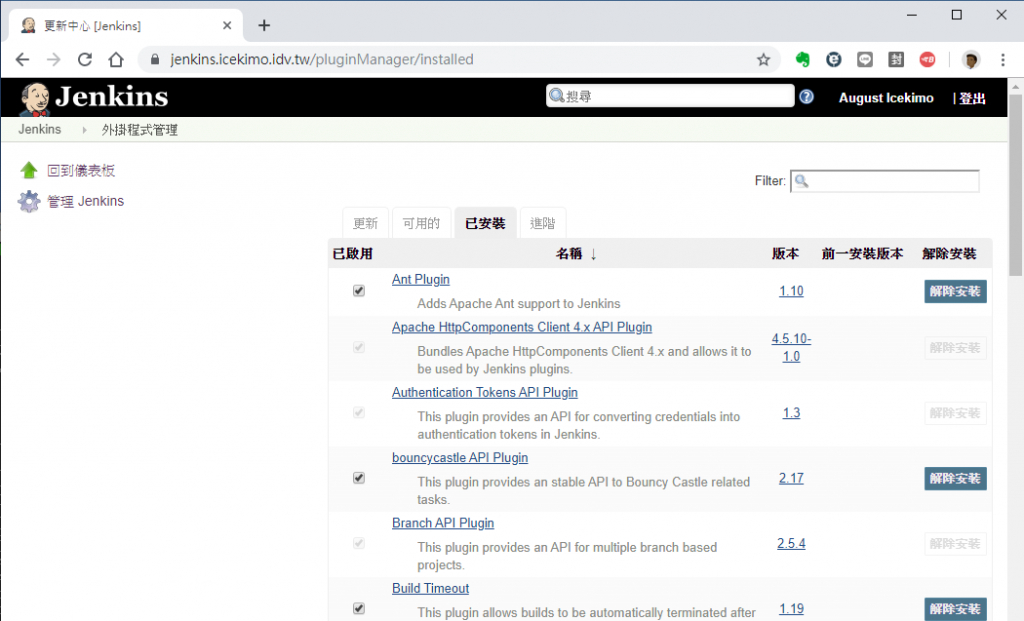Switch to the 更新 tab
The height and width of the screenshot is (621, 1024).
coord(365,223)
